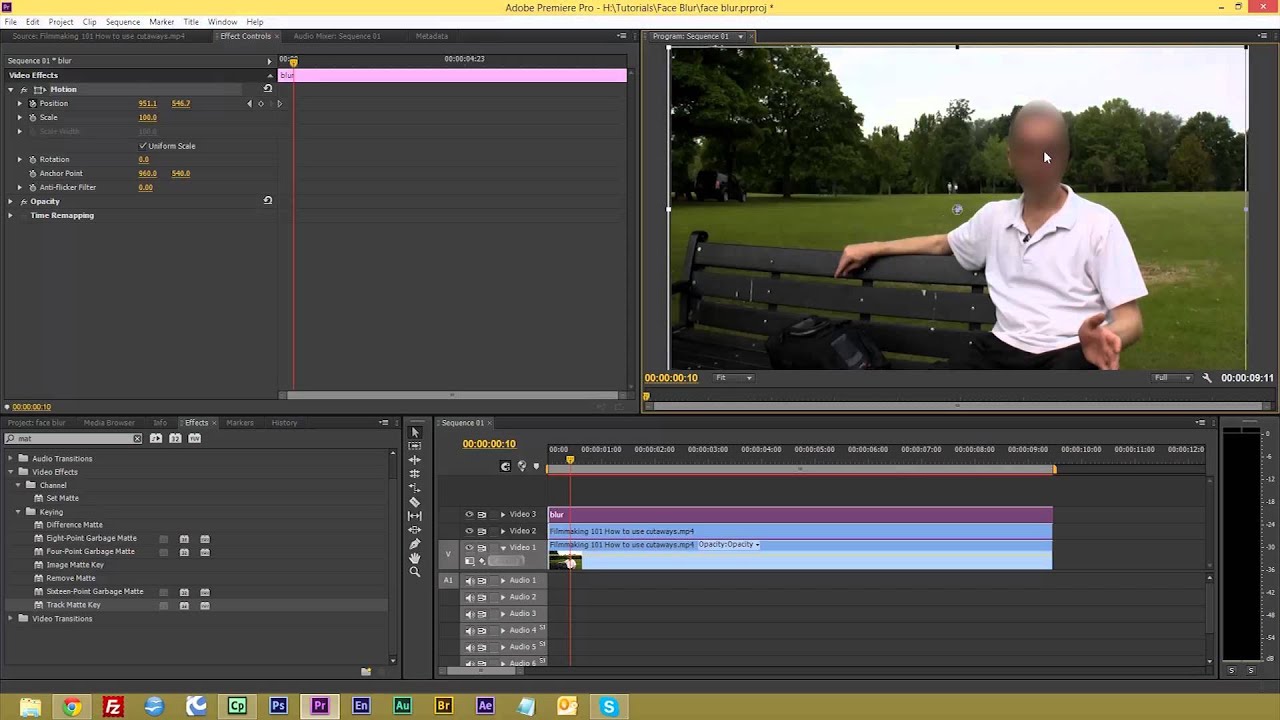Click the timeline Add Marker icon
1280x720 pixels.
tap(536, 466)
